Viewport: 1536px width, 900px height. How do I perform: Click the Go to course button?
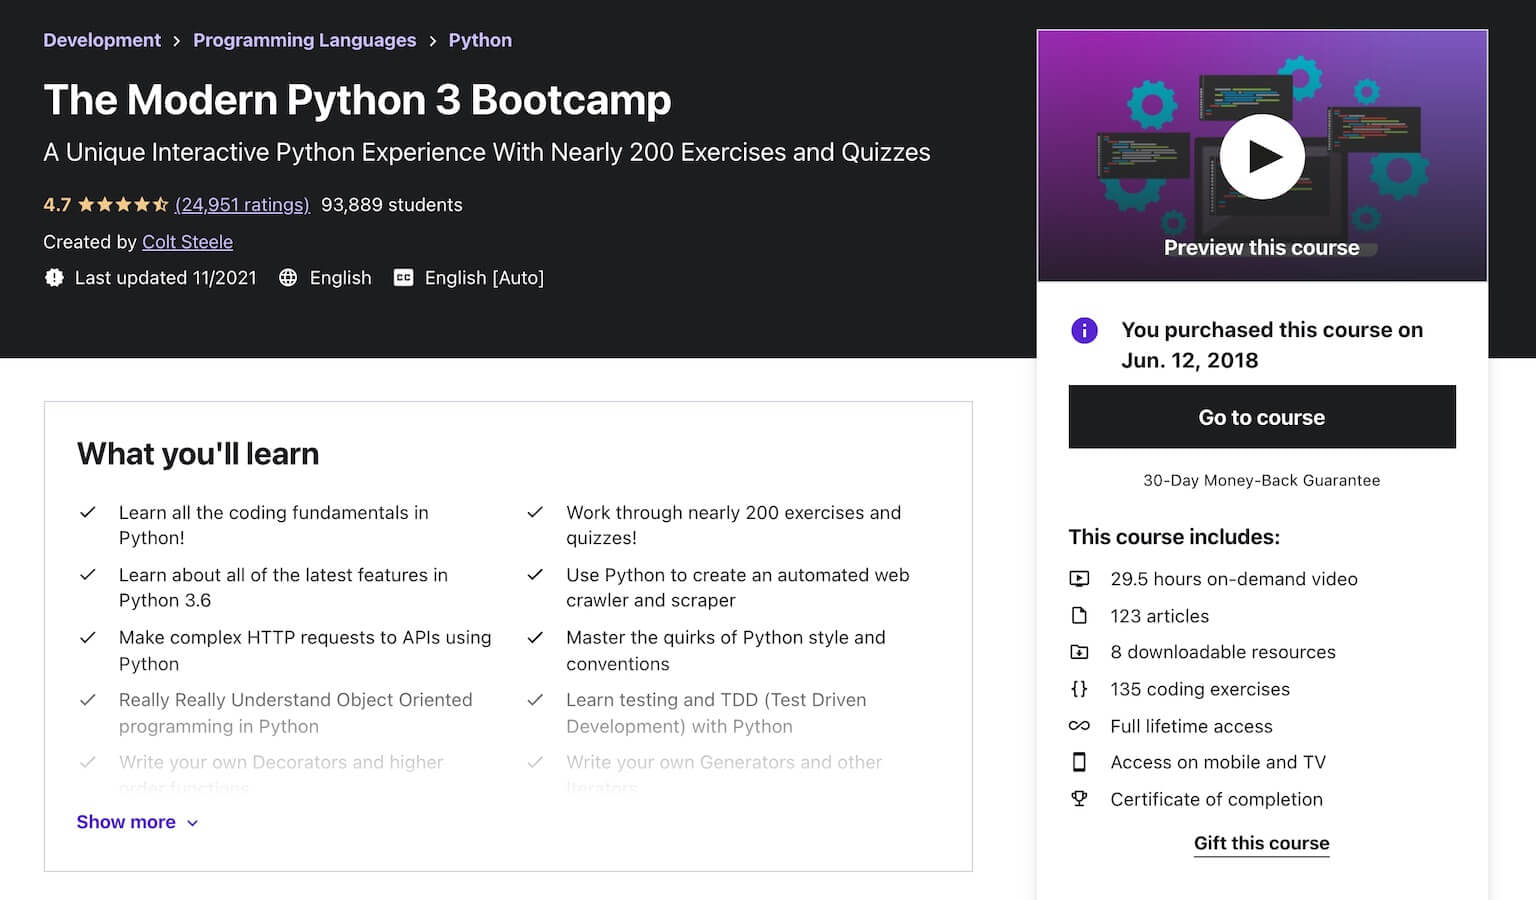pos(1262,417)
